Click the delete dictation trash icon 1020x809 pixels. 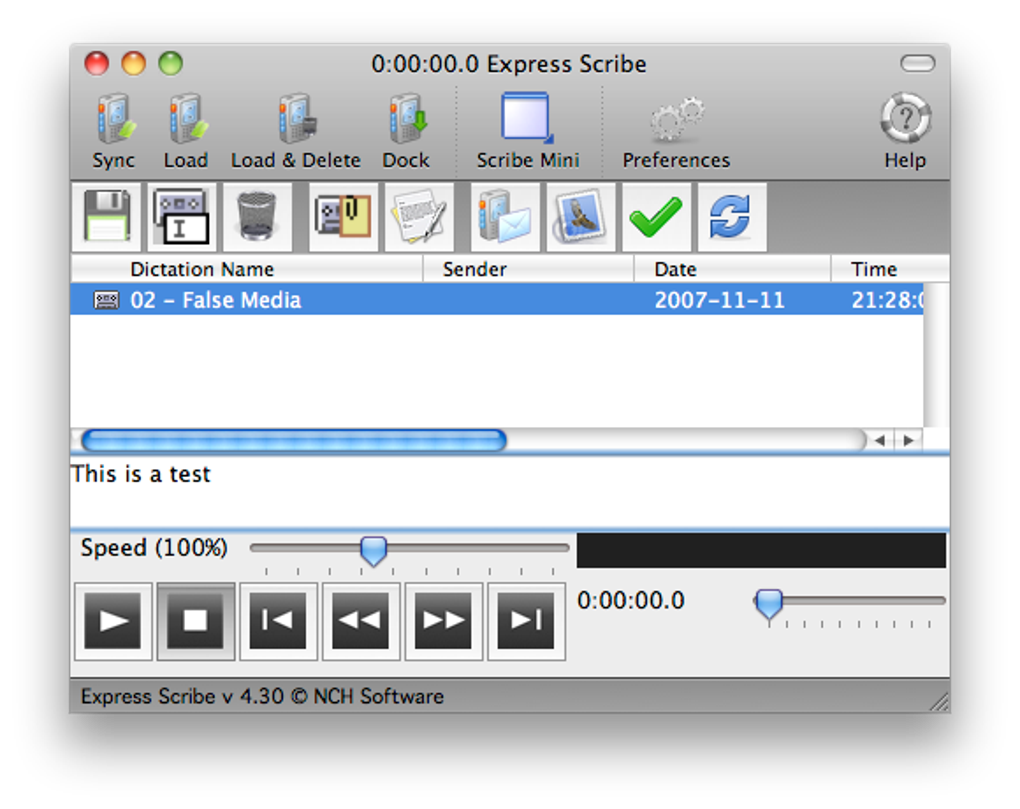pyautogui.click(x=257, y=216)
